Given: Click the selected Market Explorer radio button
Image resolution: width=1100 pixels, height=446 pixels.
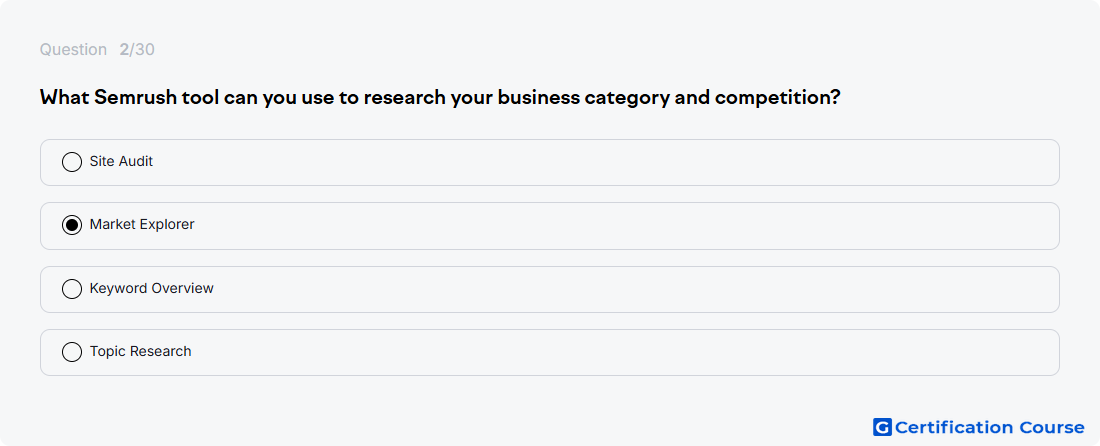Looking at the screenshot, I should tap(72, 225).
